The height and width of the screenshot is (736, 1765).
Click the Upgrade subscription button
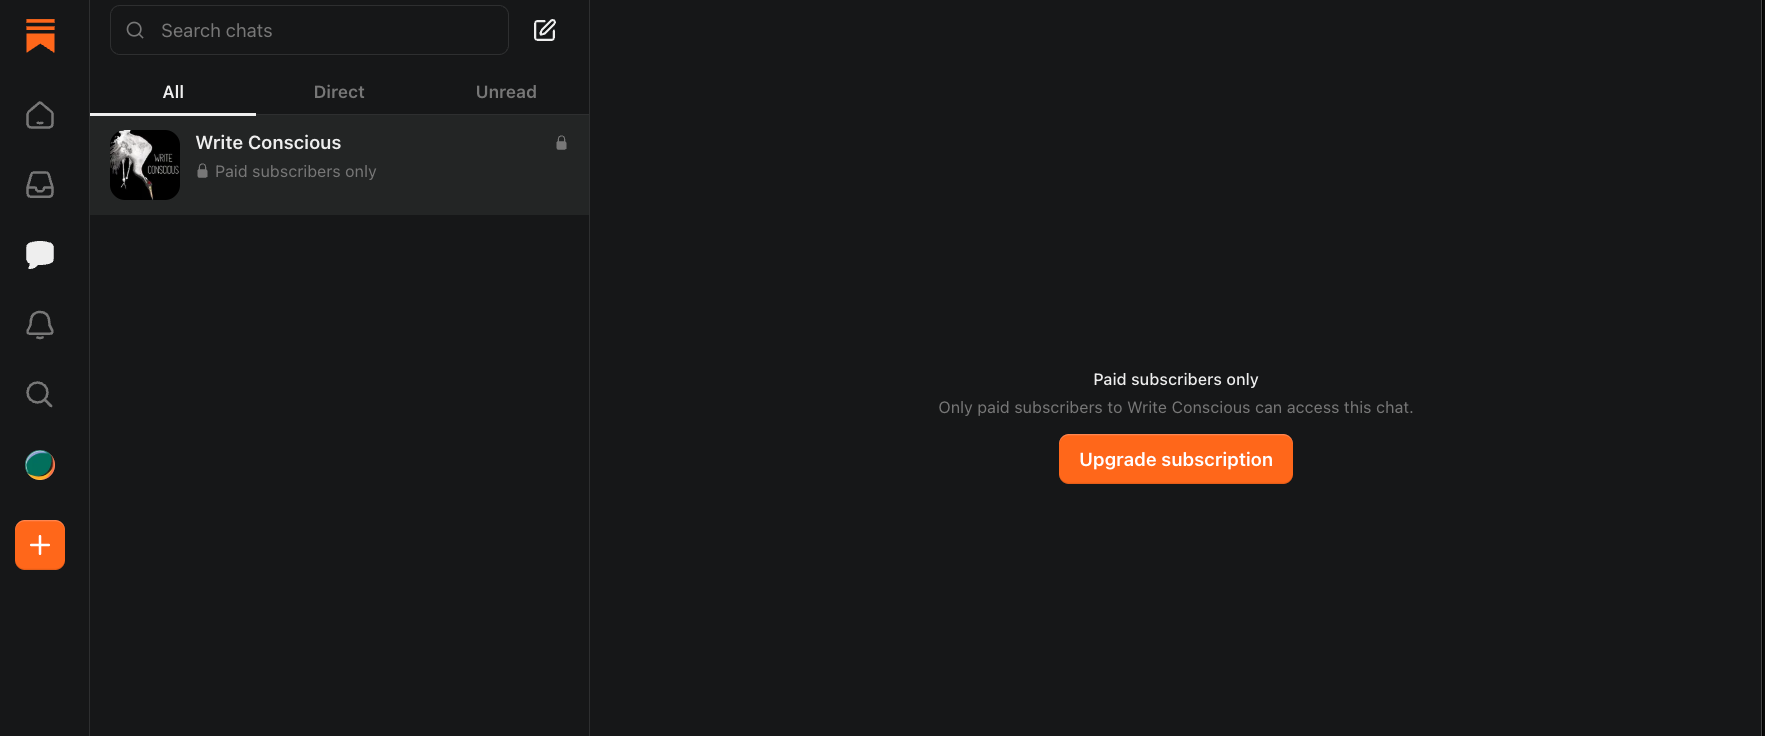click(x=1176, y=459)
